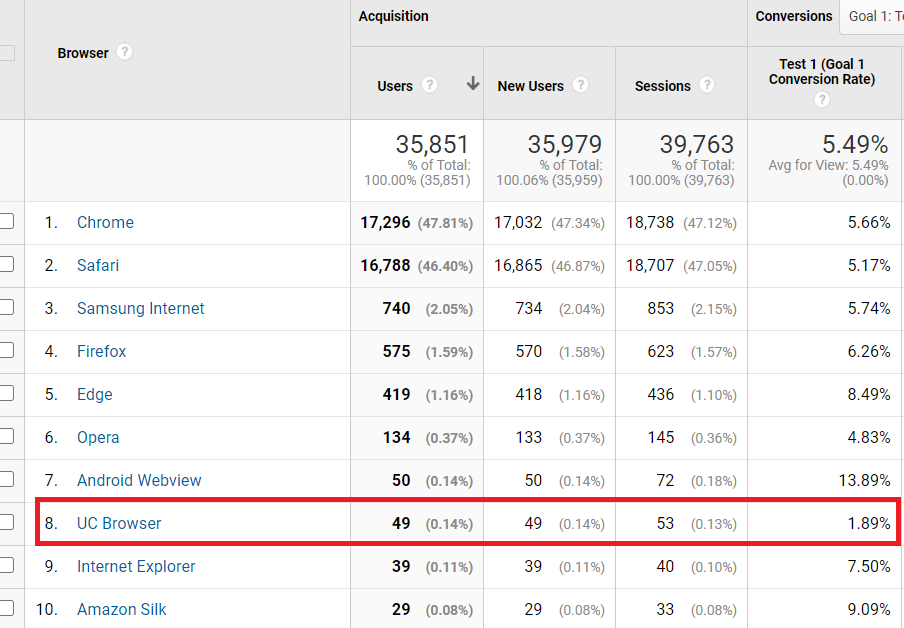This screenshot has height=628, width=904.
Task: Click the Acquisition group header
Action: tap(393, 16)
